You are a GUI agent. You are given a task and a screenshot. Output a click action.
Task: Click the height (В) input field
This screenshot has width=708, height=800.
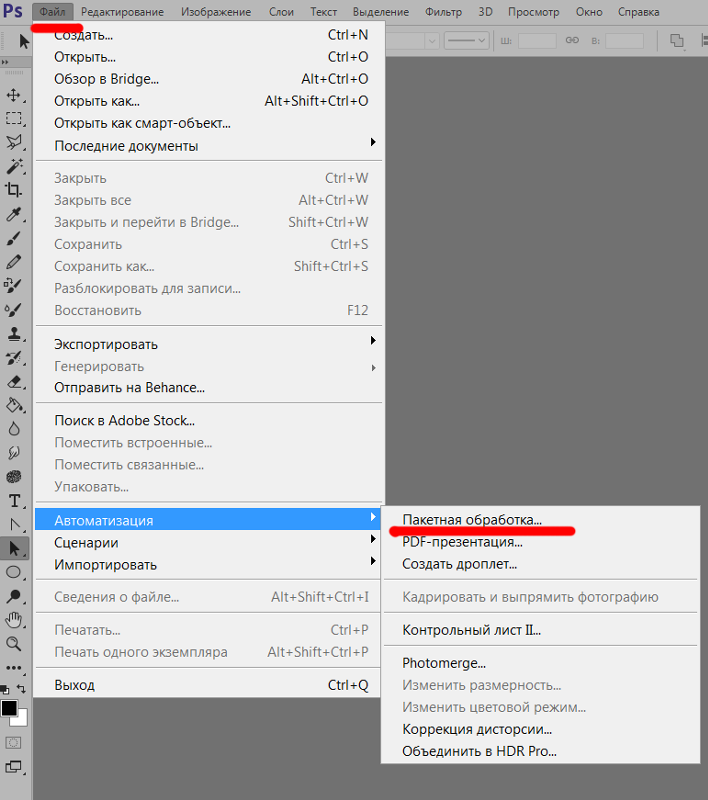pyautogui.click(x=624, y=40)
